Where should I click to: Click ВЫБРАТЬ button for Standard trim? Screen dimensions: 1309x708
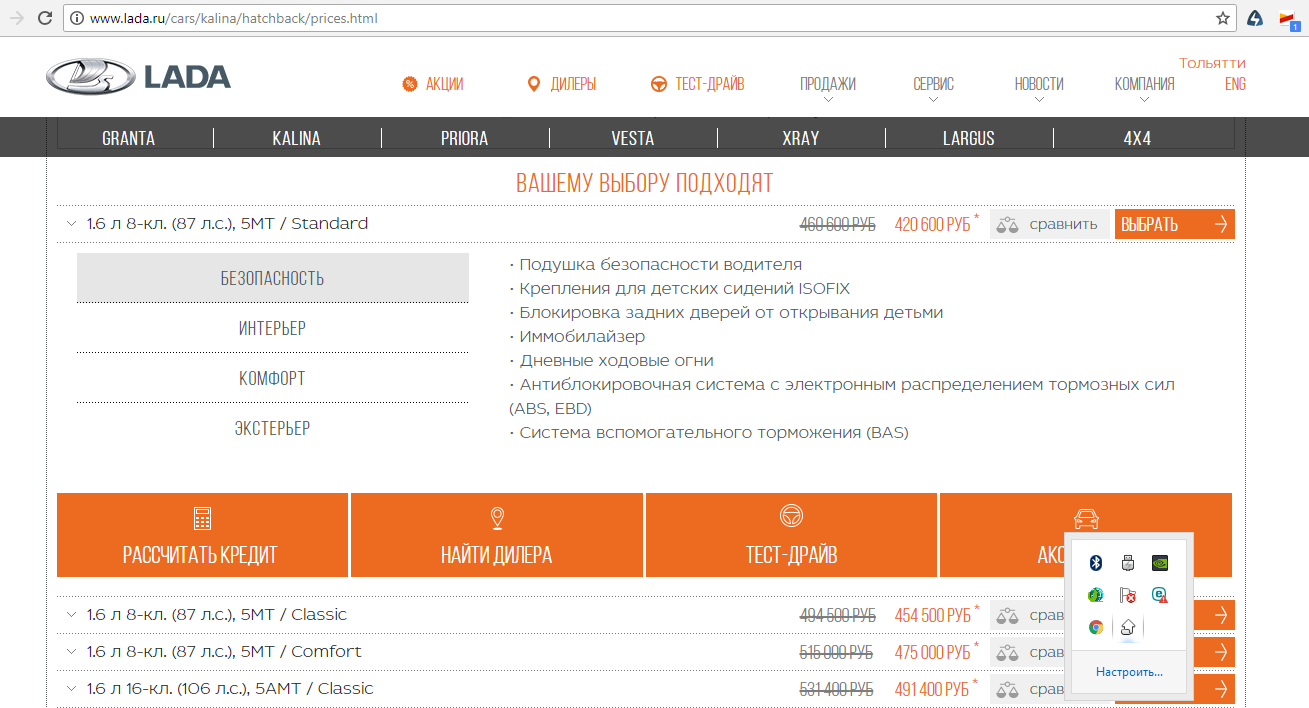pos(1175,224)
